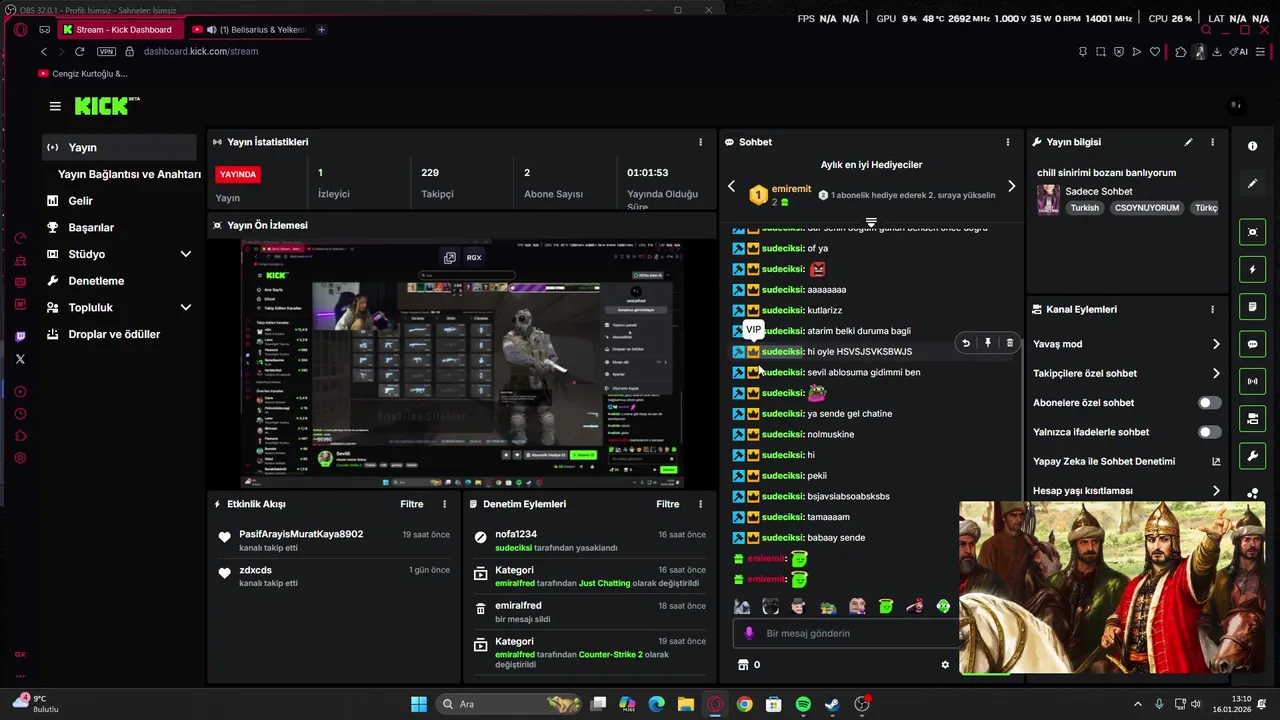Click the KICK logo
The image size is (1280, 720).
[106, 106]
